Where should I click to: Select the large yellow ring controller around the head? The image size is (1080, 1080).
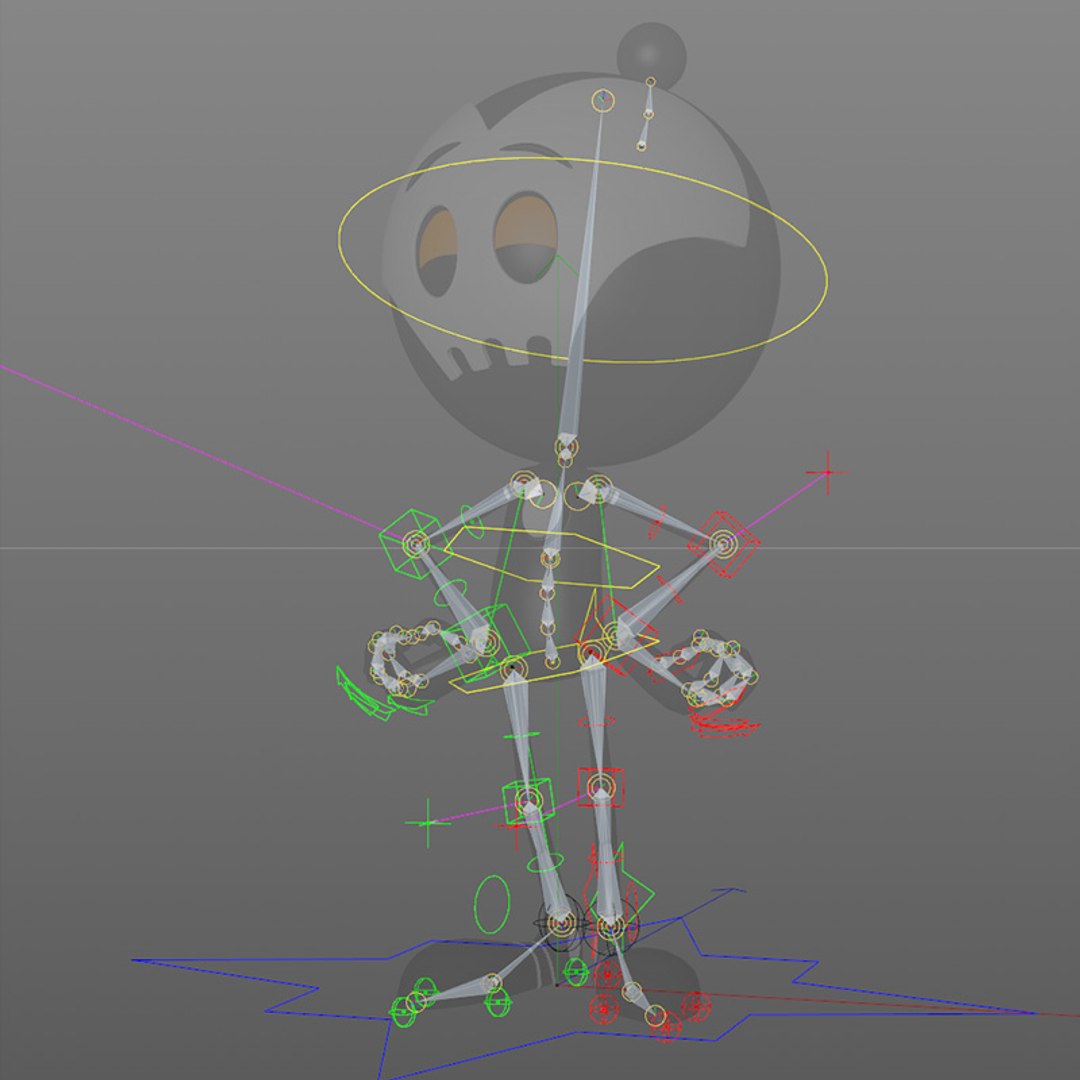582,259
